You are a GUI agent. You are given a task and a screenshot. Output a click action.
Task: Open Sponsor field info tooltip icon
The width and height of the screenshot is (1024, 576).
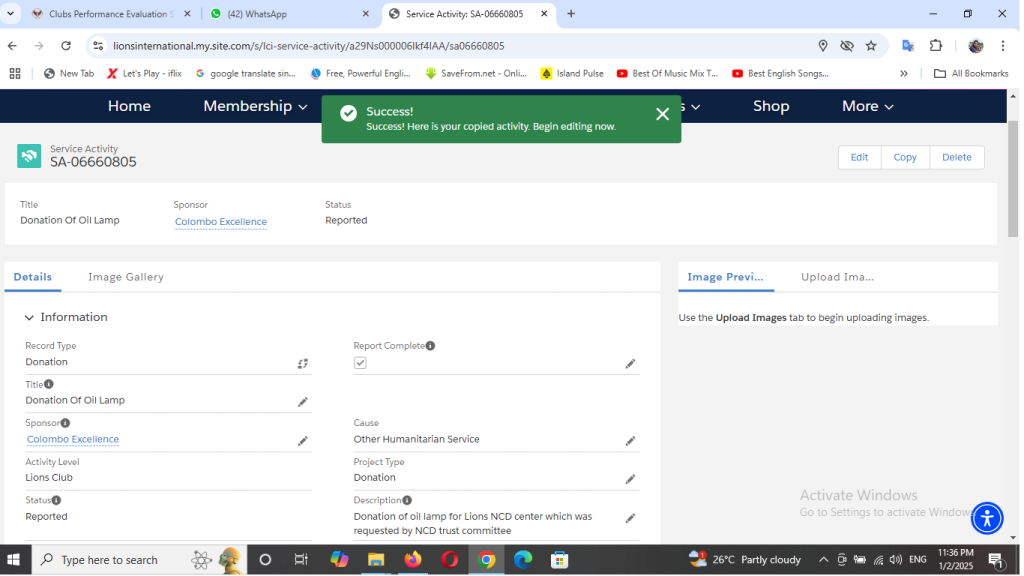[x=65, y=423]
